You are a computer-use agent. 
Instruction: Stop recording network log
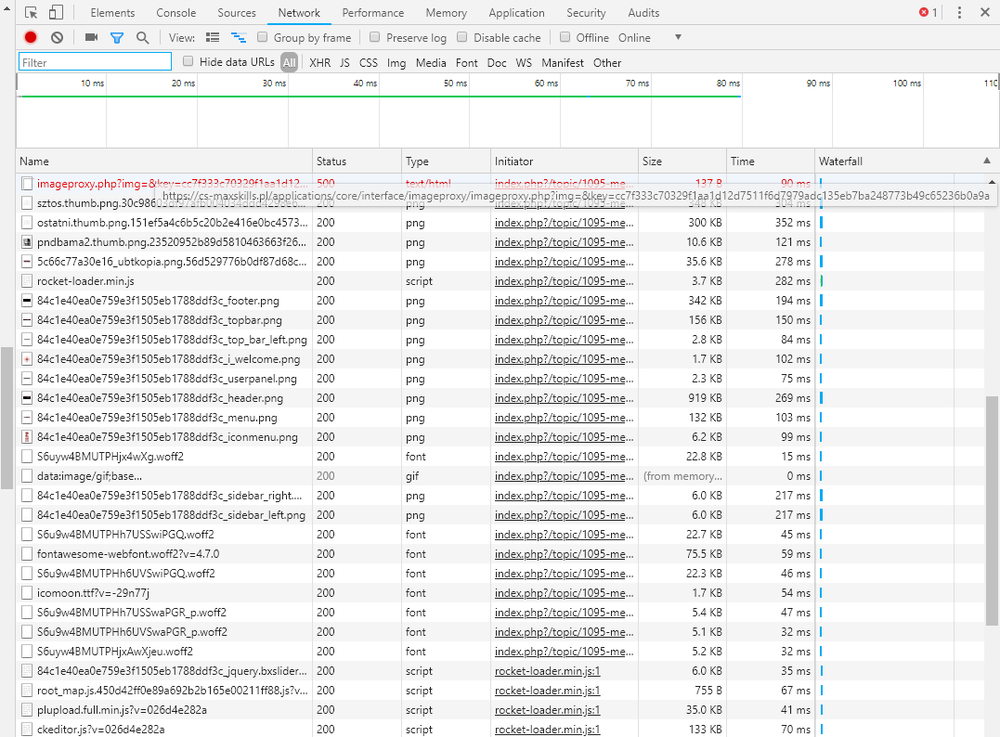29,36
